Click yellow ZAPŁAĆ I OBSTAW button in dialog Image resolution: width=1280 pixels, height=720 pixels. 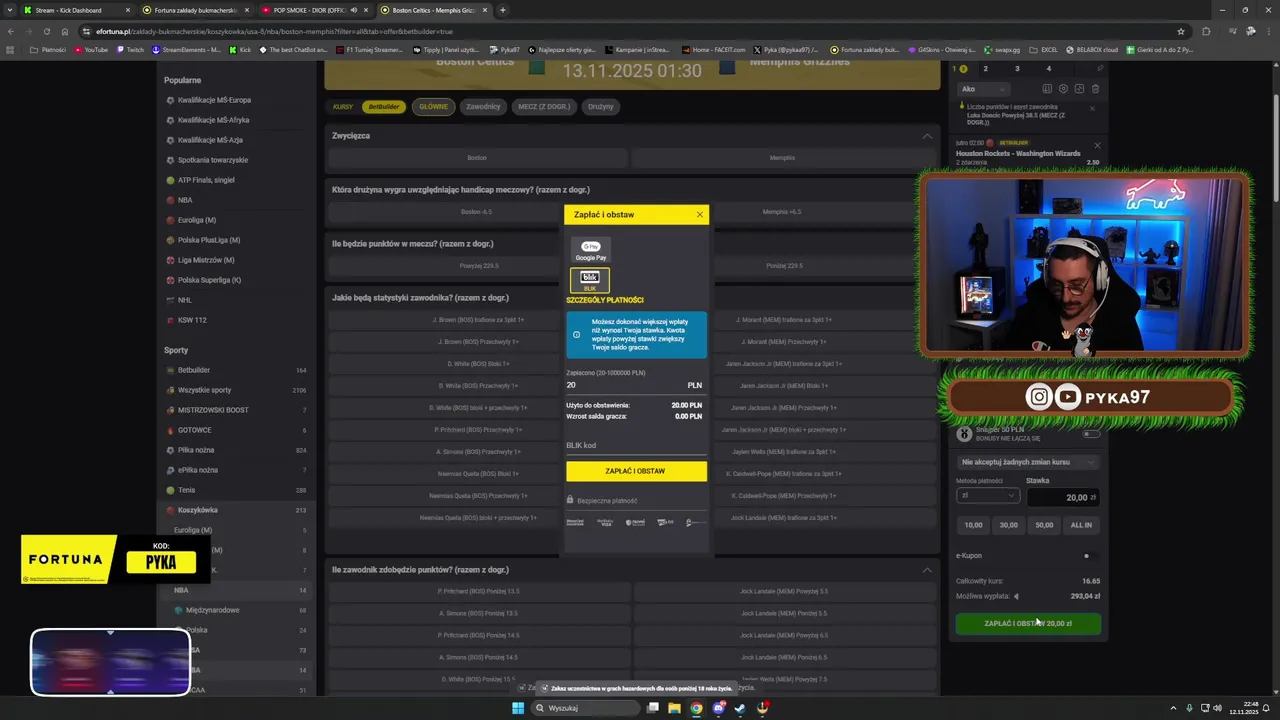636,471
